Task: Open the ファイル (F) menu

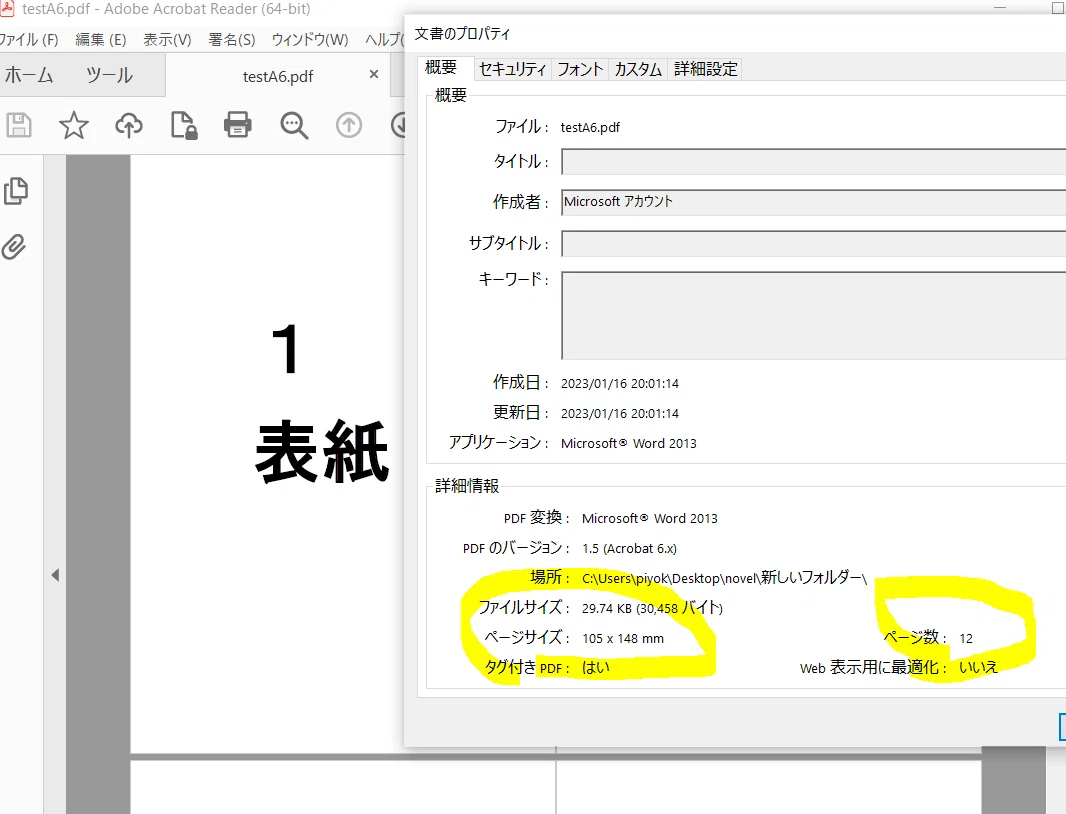Action: pyautogui.click(x=29, y=39)
